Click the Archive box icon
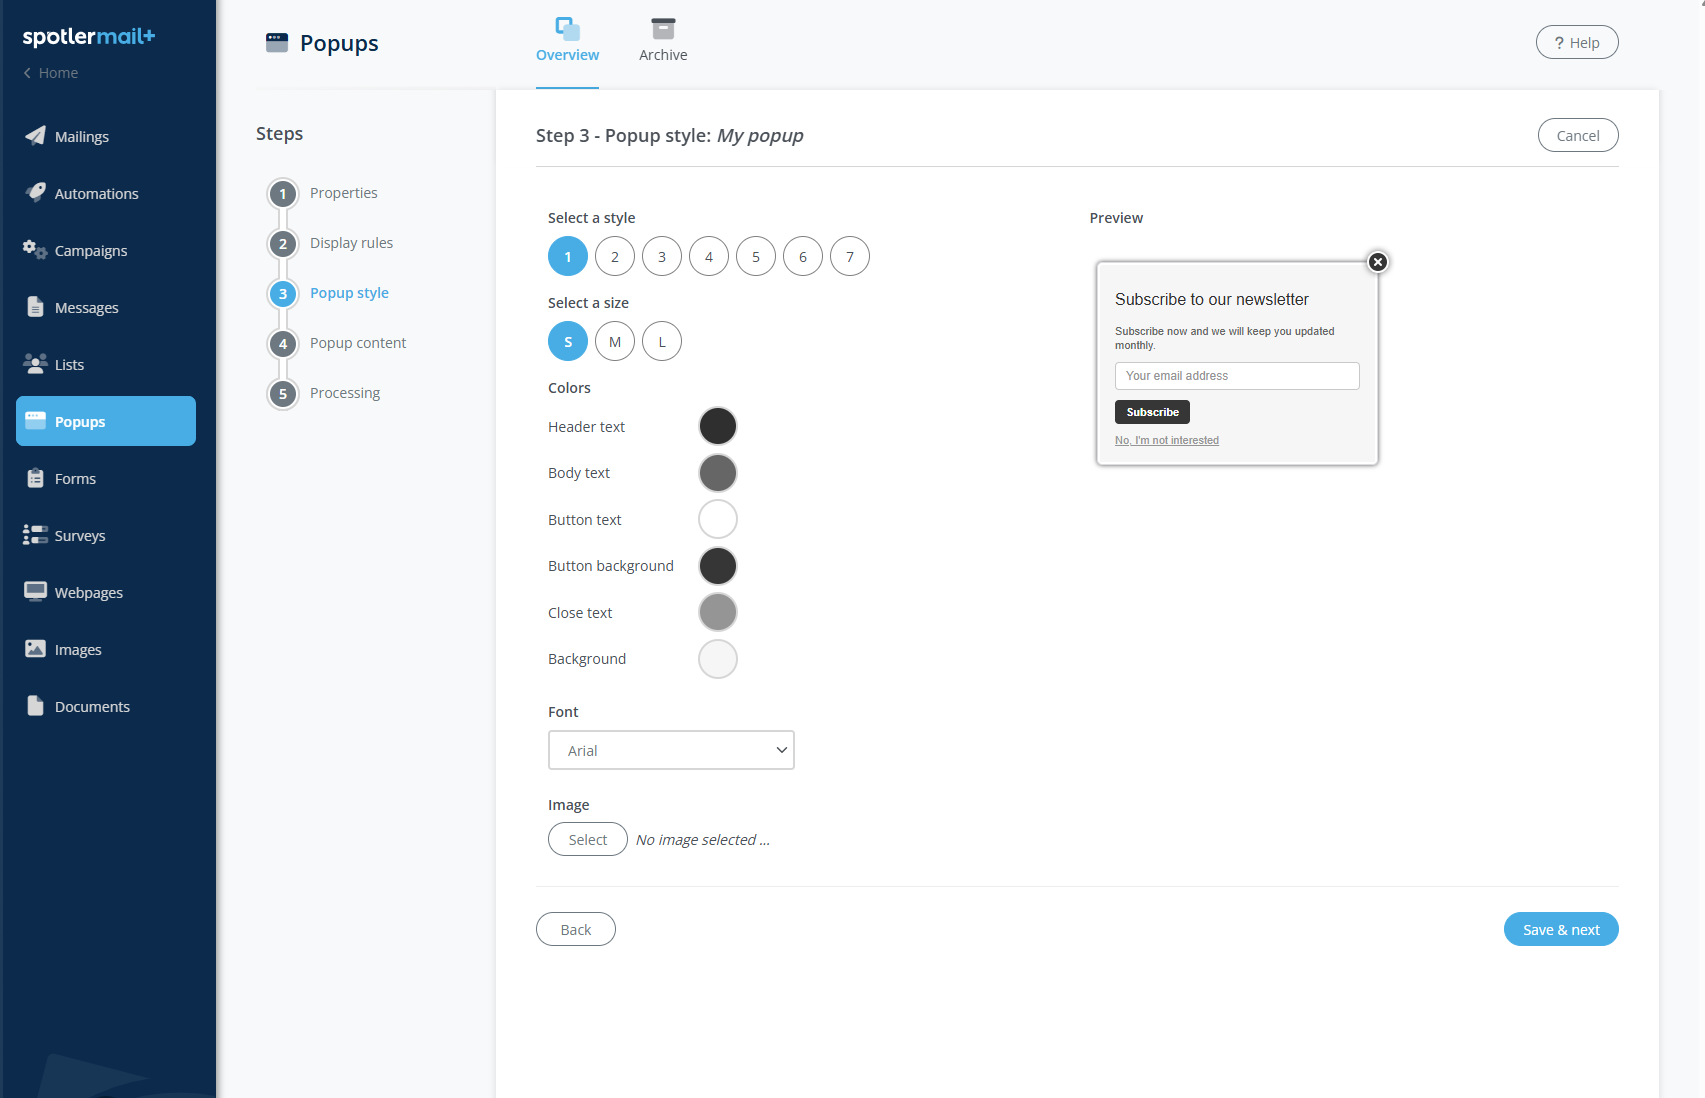1705x1098 pixels. (x=663, y=28)
